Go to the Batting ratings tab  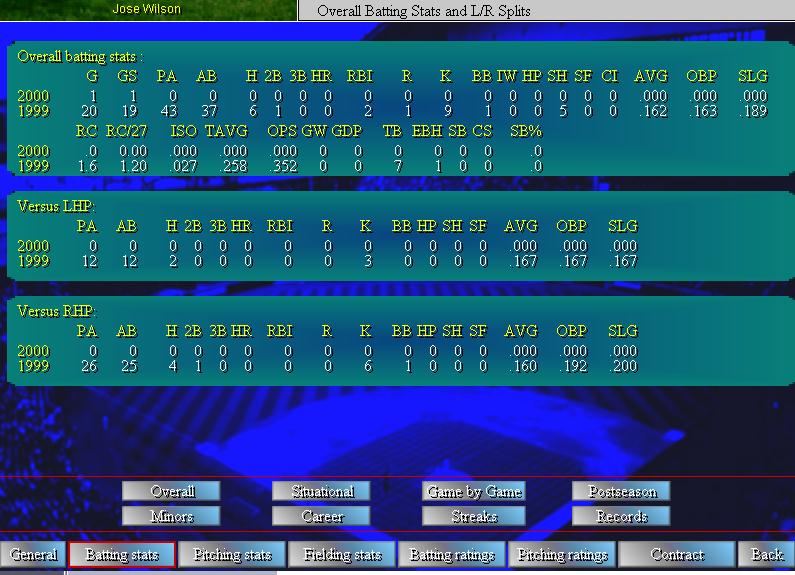452,554
